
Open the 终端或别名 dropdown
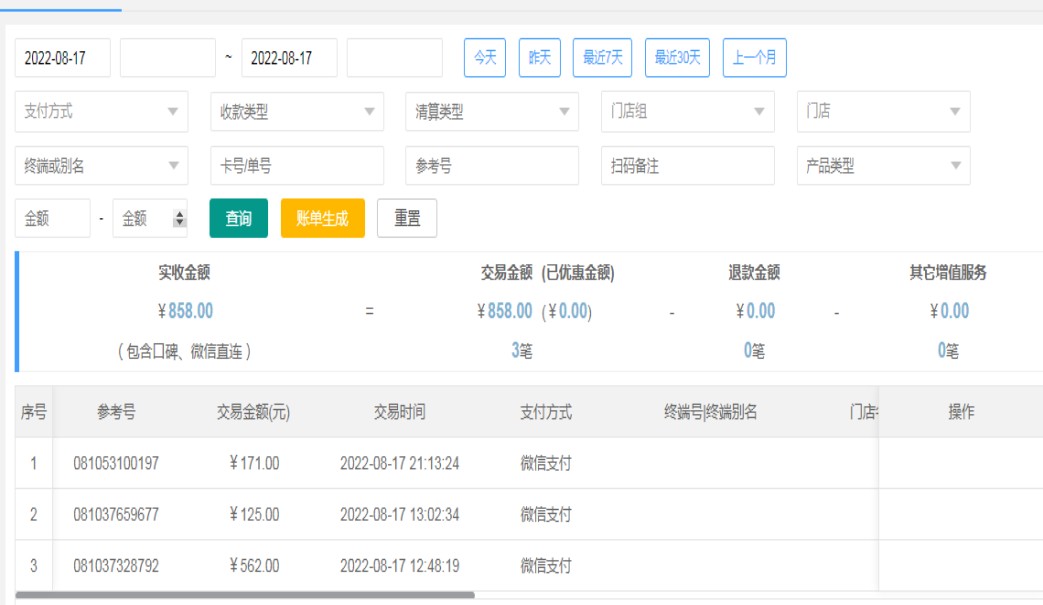tap(101, 167)
